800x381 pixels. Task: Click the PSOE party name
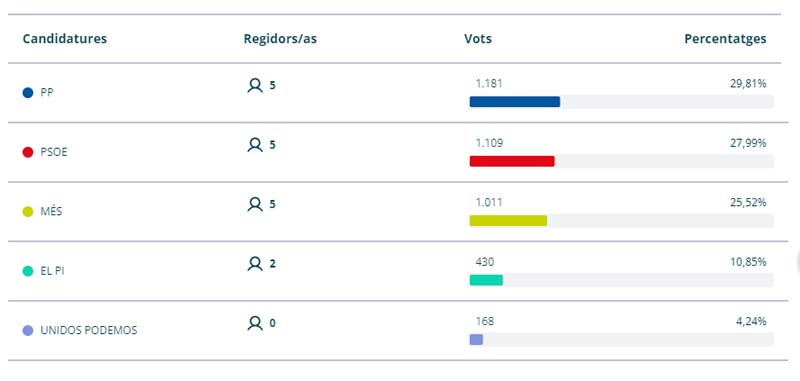(x=54, y=152)
